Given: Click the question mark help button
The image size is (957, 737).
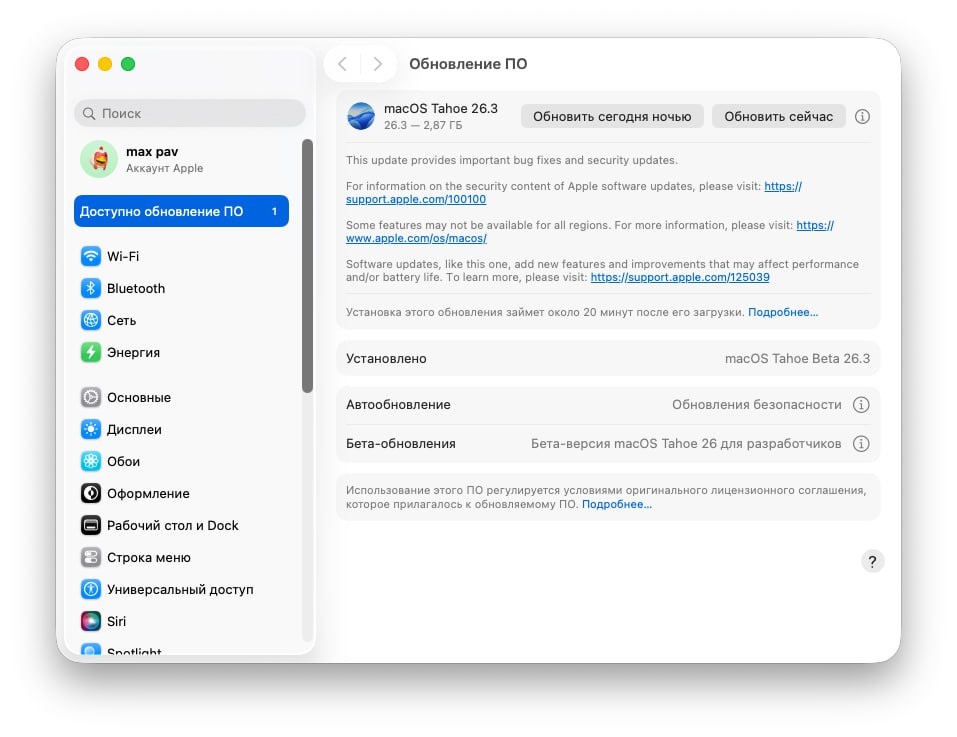Looking at the screenshot, I should (x=872, y=561).
